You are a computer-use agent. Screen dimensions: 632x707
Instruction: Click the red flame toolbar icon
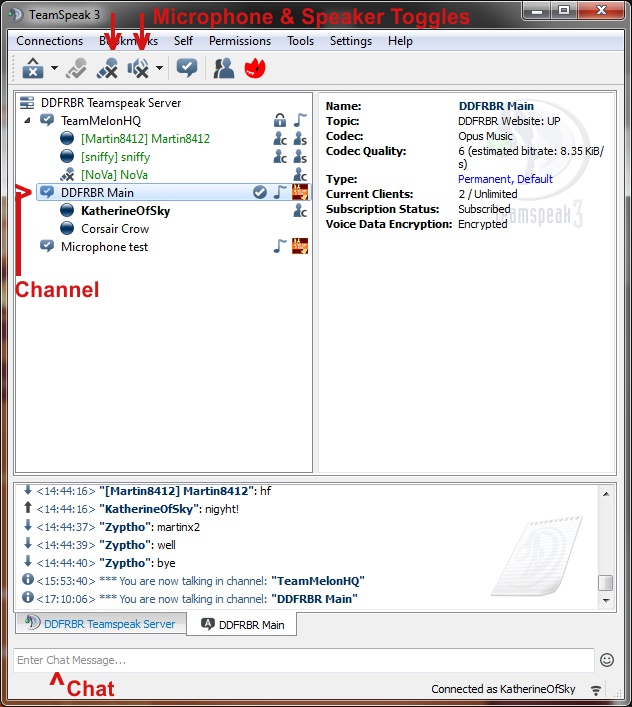tap(255, 68)
